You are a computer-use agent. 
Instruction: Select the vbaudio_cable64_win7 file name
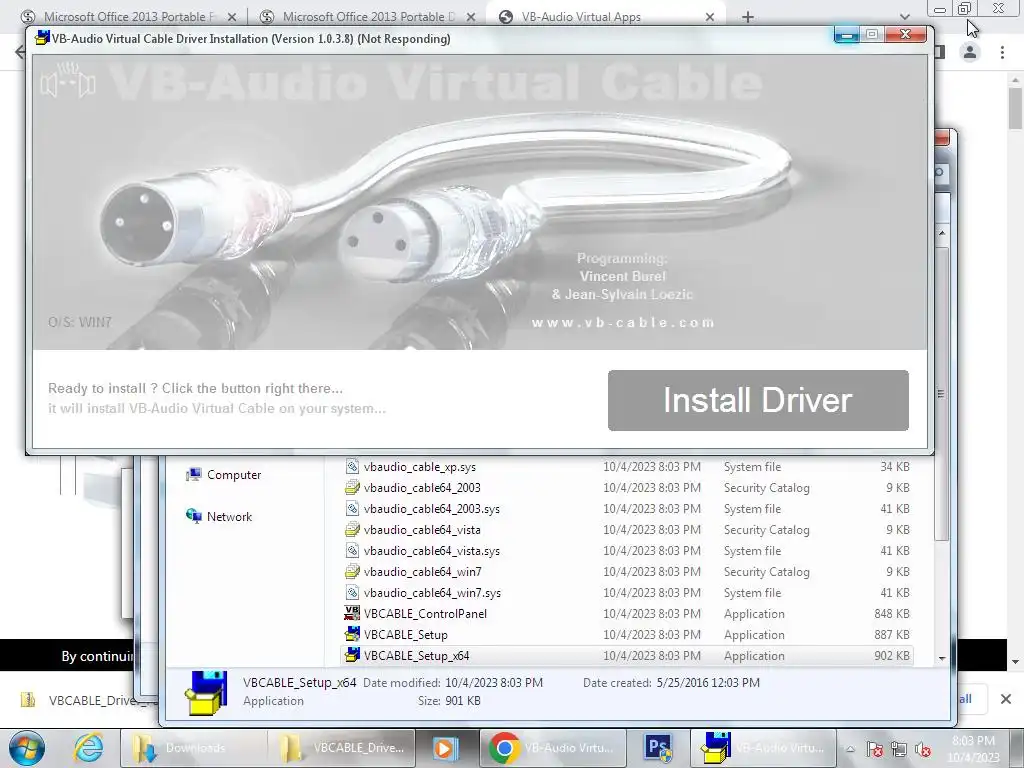click(423, 571)
